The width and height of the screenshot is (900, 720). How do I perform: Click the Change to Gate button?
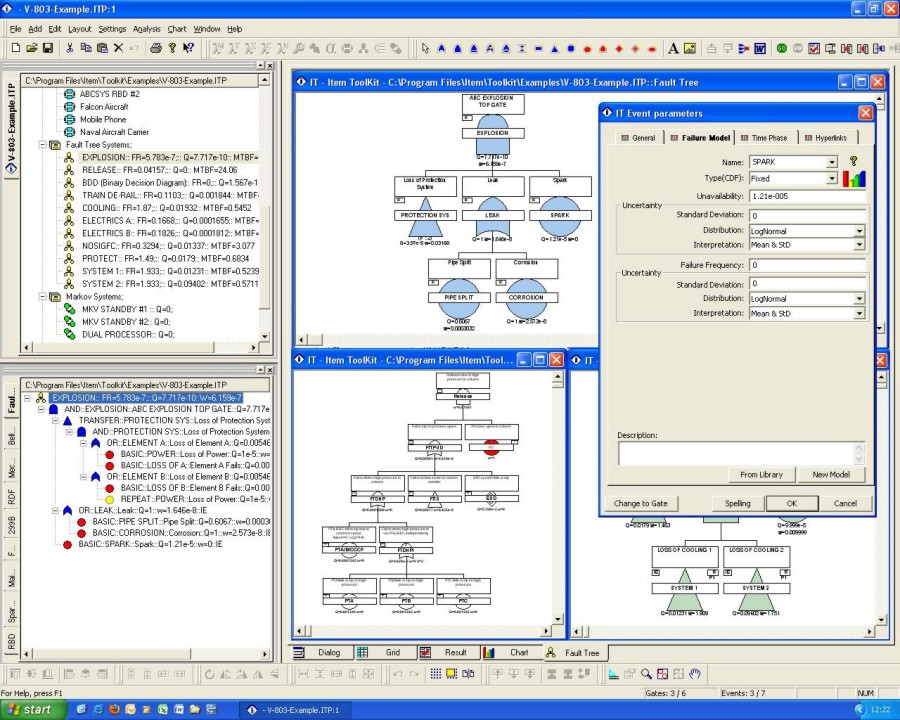click(x=640, y=503)
